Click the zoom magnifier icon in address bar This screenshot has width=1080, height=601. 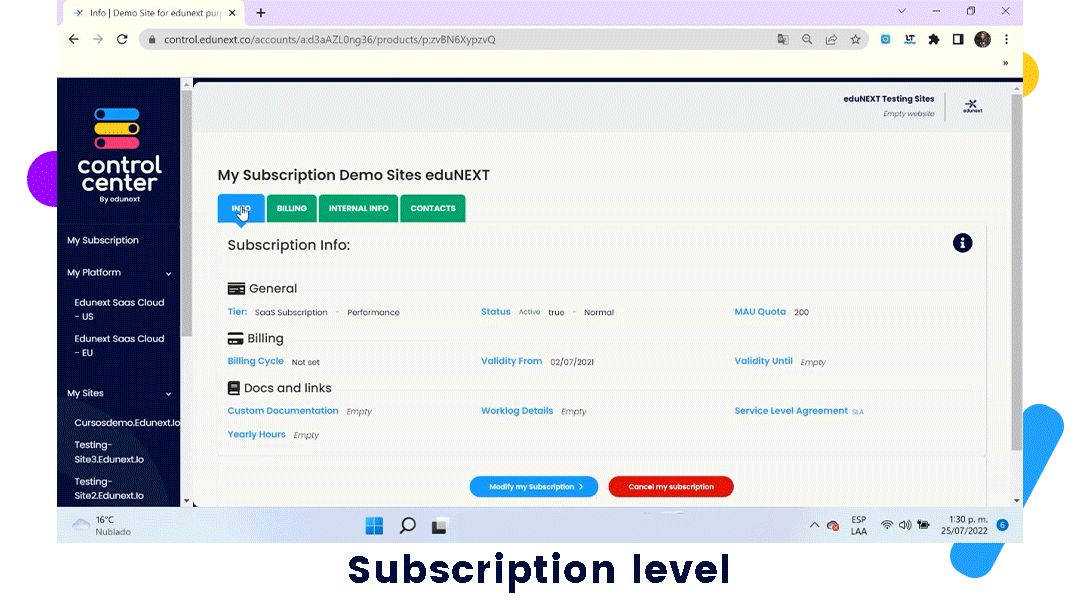click(x=807, y=39)
